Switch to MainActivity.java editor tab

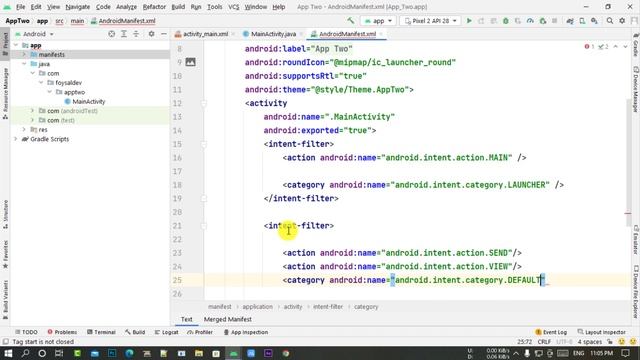tap(273, 34)
